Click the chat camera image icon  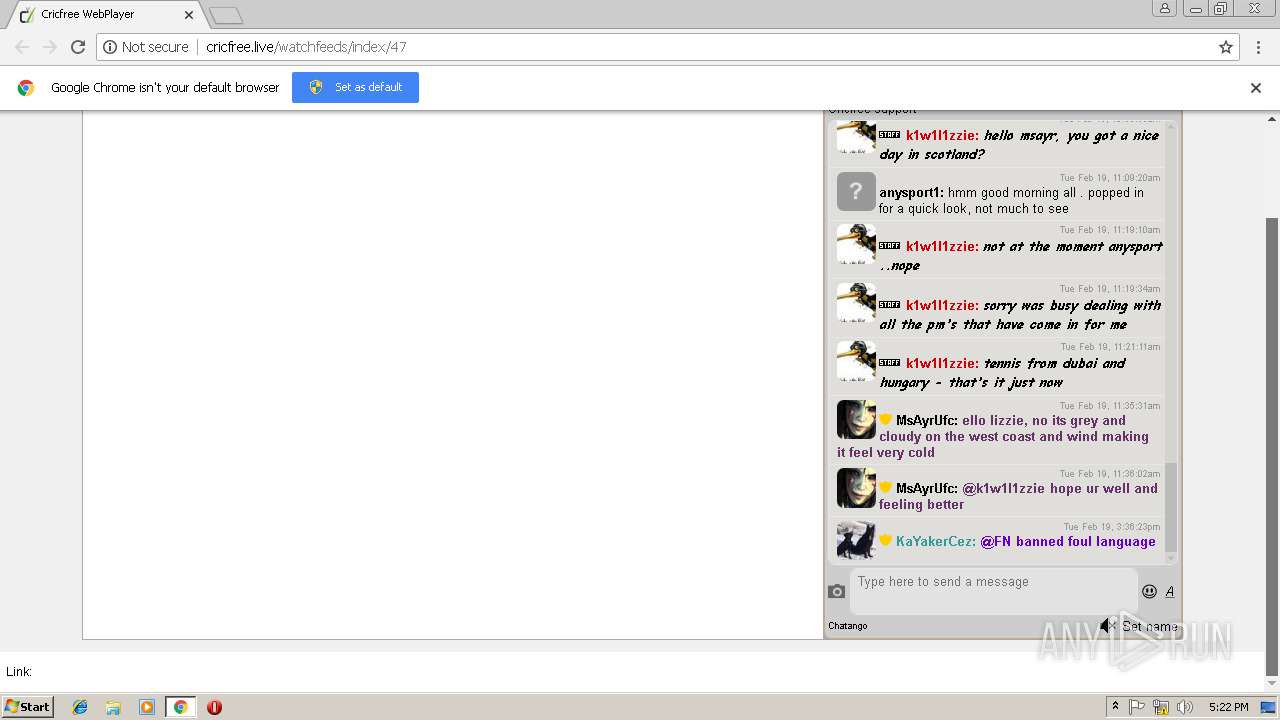[x=837, y=591]
